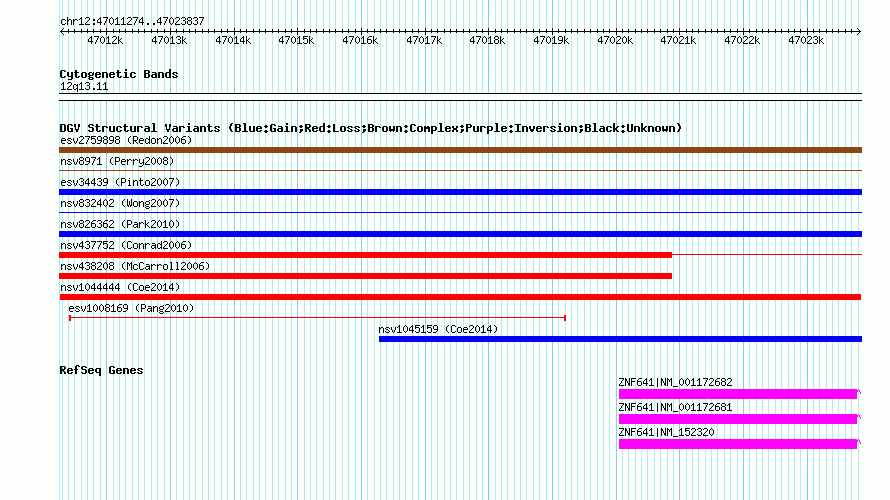Click the blue nsv1045159 gain bar
The image size is (890, 500).
[x=620, y=339]
